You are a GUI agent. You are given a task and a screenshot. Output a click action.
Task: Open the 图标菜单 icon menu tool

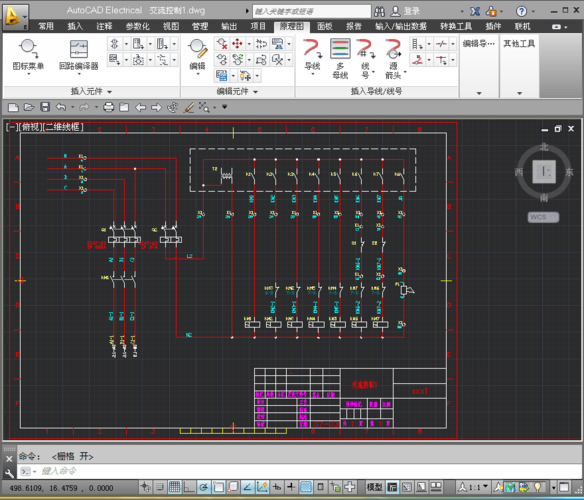pos(28,57)
